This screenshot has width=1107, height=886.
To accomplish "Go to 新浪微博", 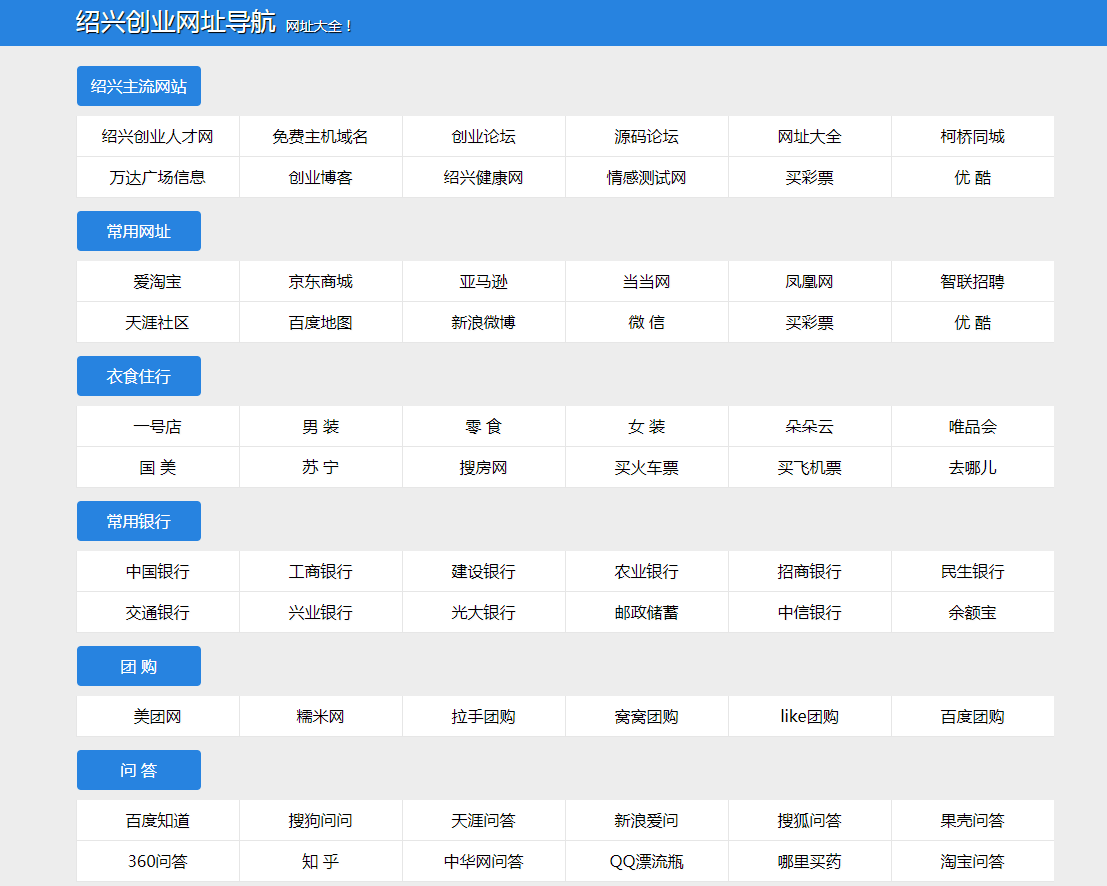I will pos(484,323).
